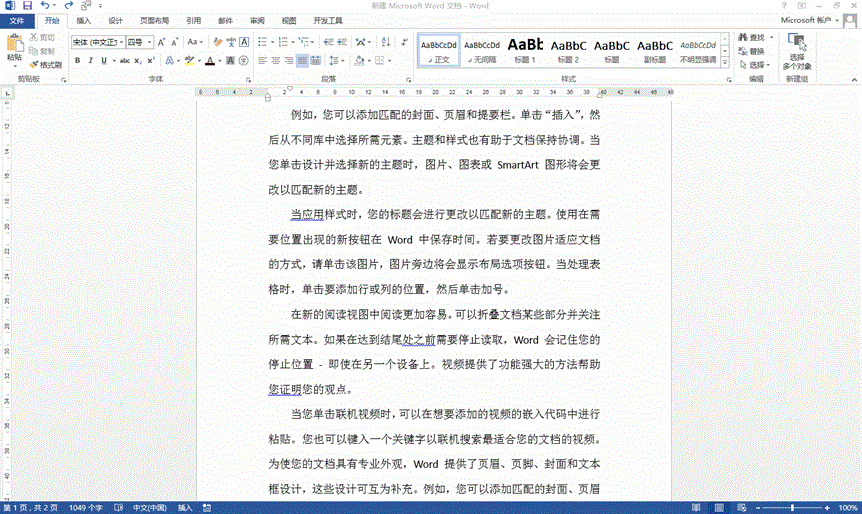Click the font color red A button
This screenshot has width=862, height=514.
tap(210, 61)
